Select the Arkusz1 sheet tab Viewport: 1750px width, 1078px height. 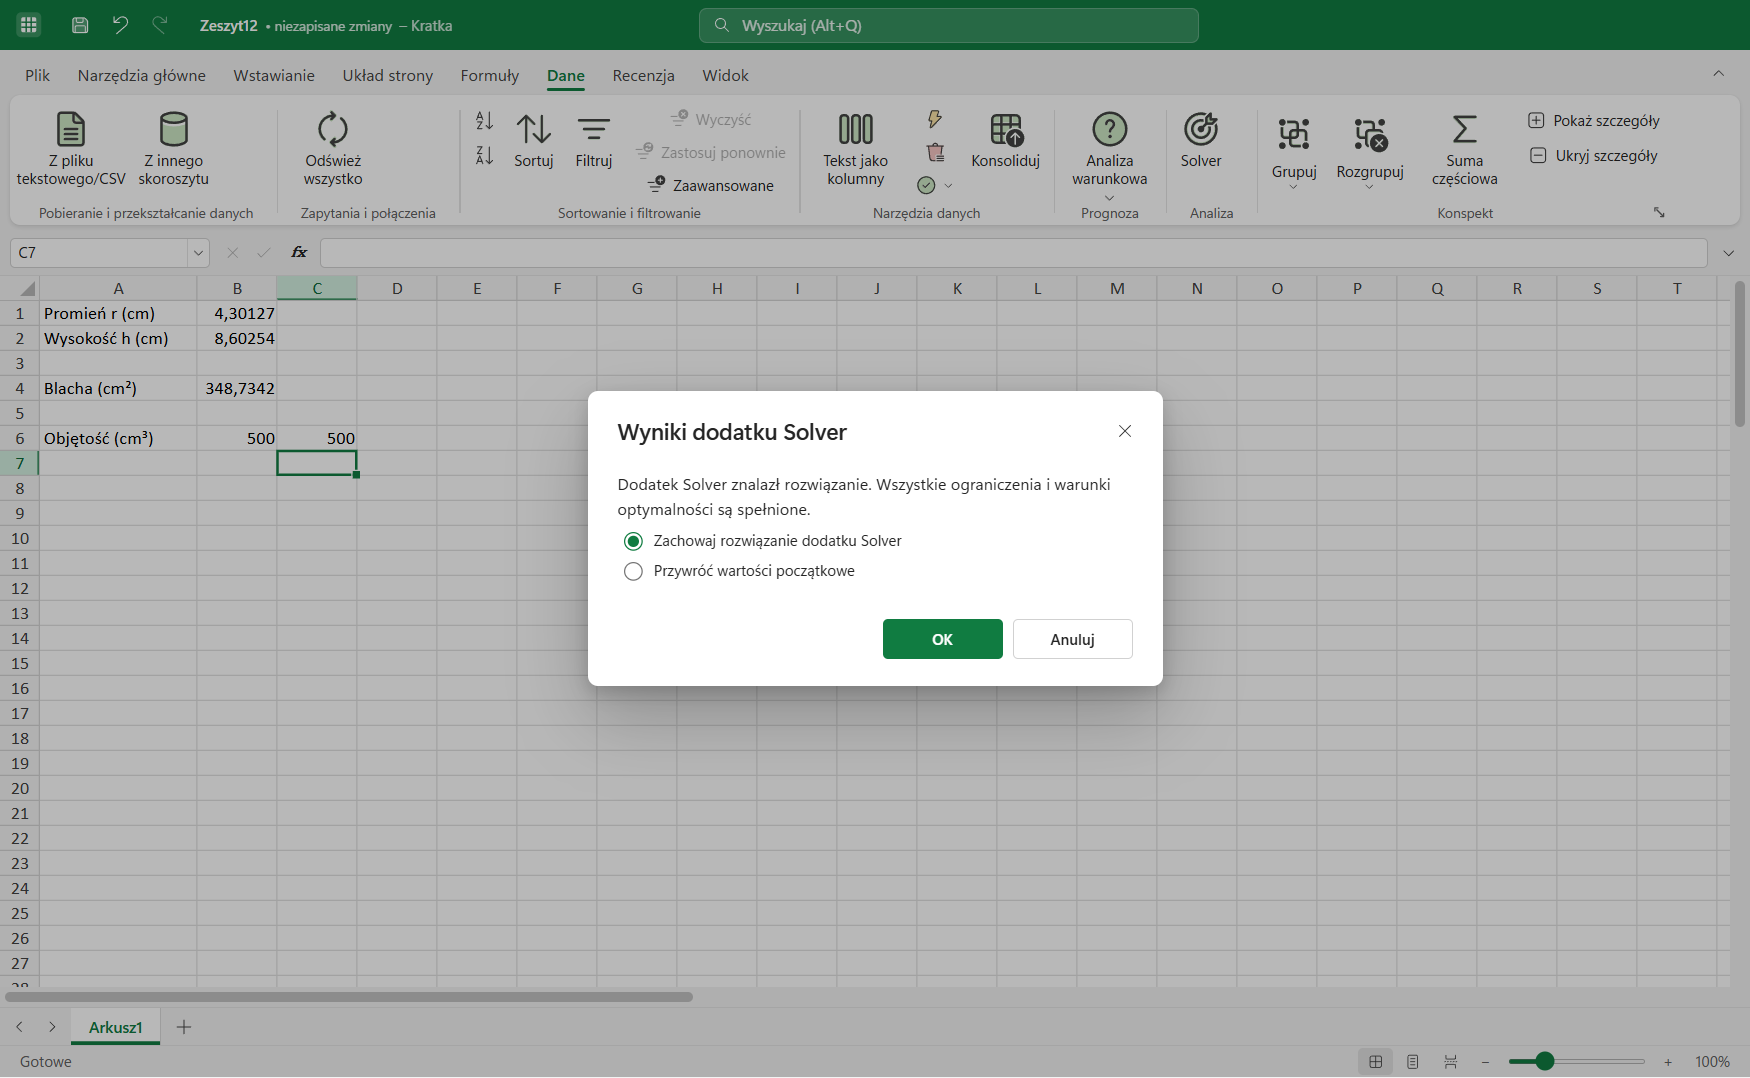click(116, 1027)
